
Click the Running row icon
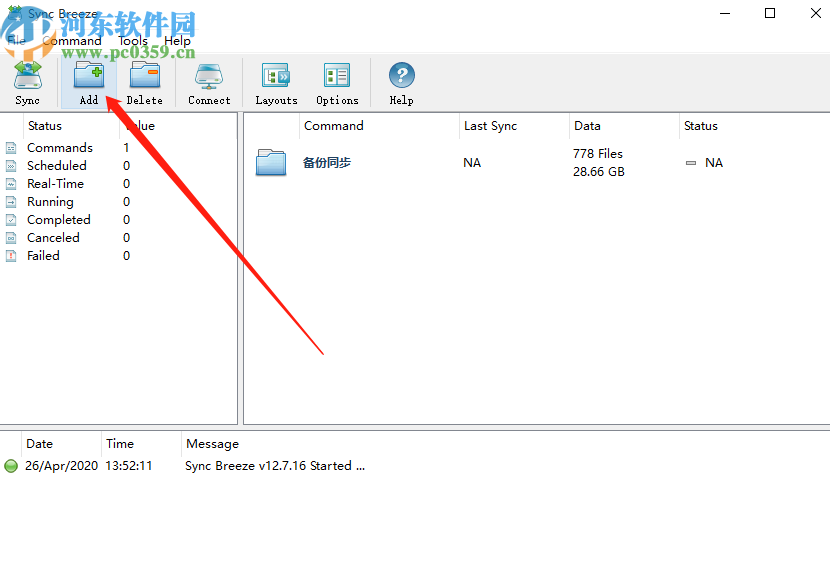11,202
